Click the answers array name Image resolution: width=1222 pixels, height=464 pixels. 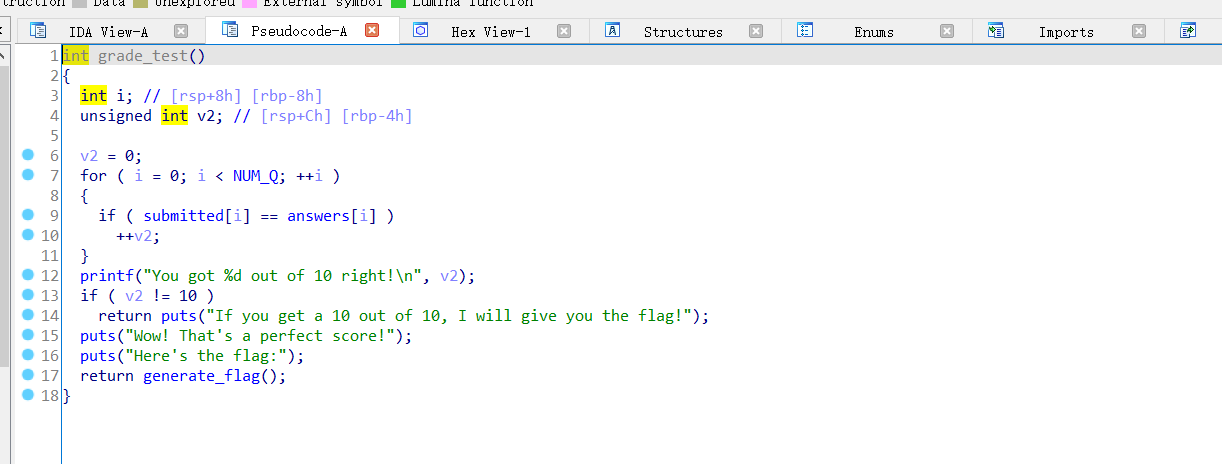pyautogui.click(x=318, y=216)
